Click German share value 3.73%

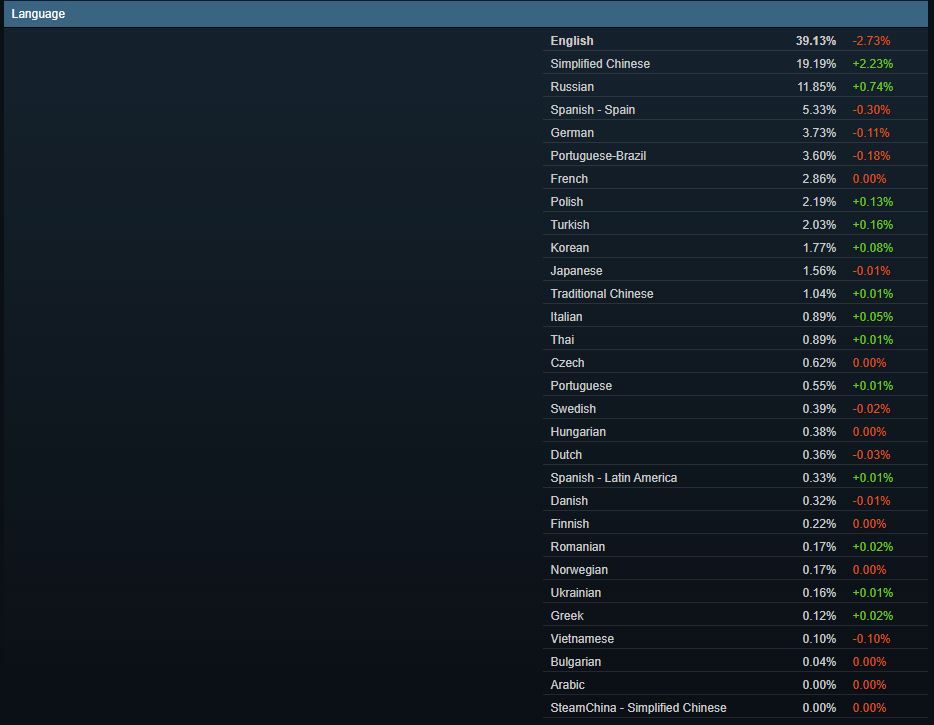819,133
